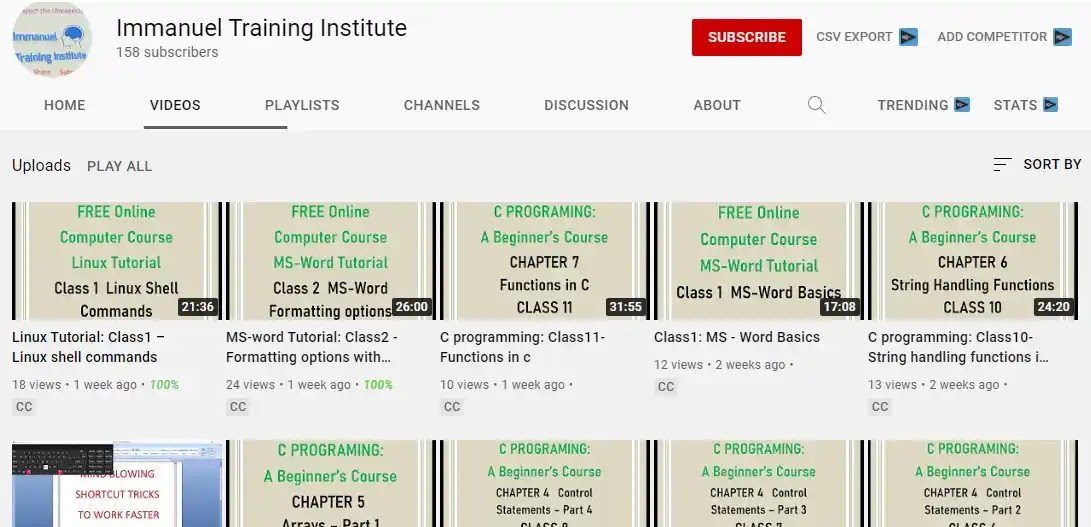Click CC badge under MS-word Tutorial Class2 video
This screenshot has width=1091, height=527.
(x=238, y=407)
